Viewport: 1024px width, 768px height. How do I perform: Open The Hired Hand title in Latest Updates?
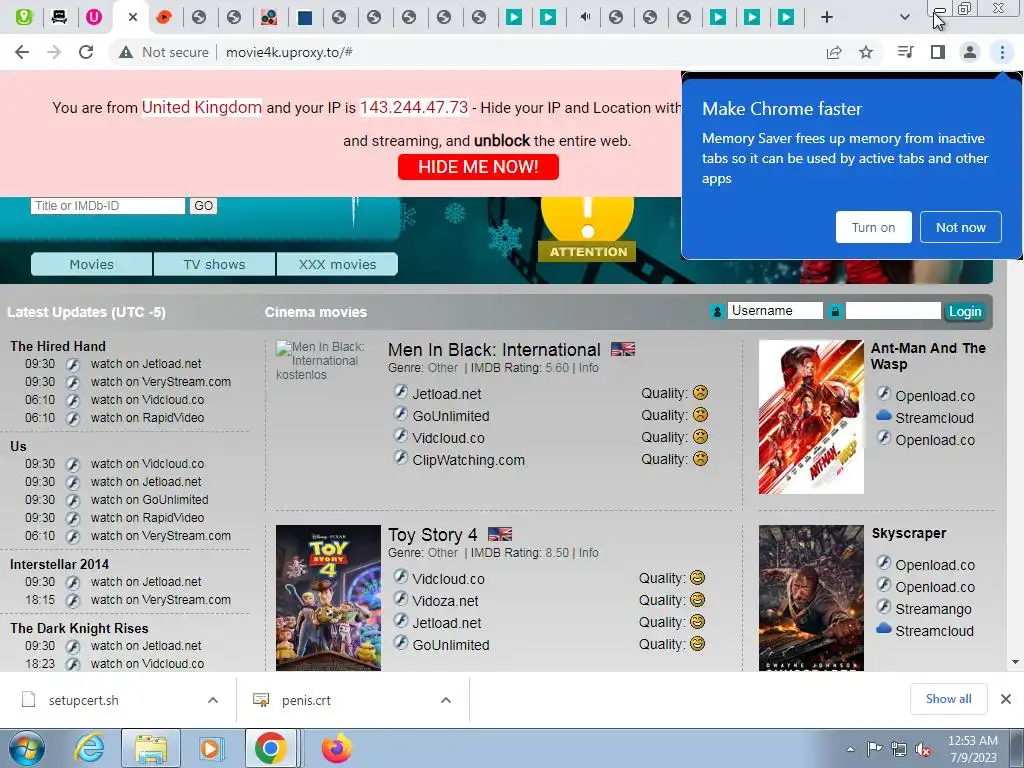(x=57, y=346)
